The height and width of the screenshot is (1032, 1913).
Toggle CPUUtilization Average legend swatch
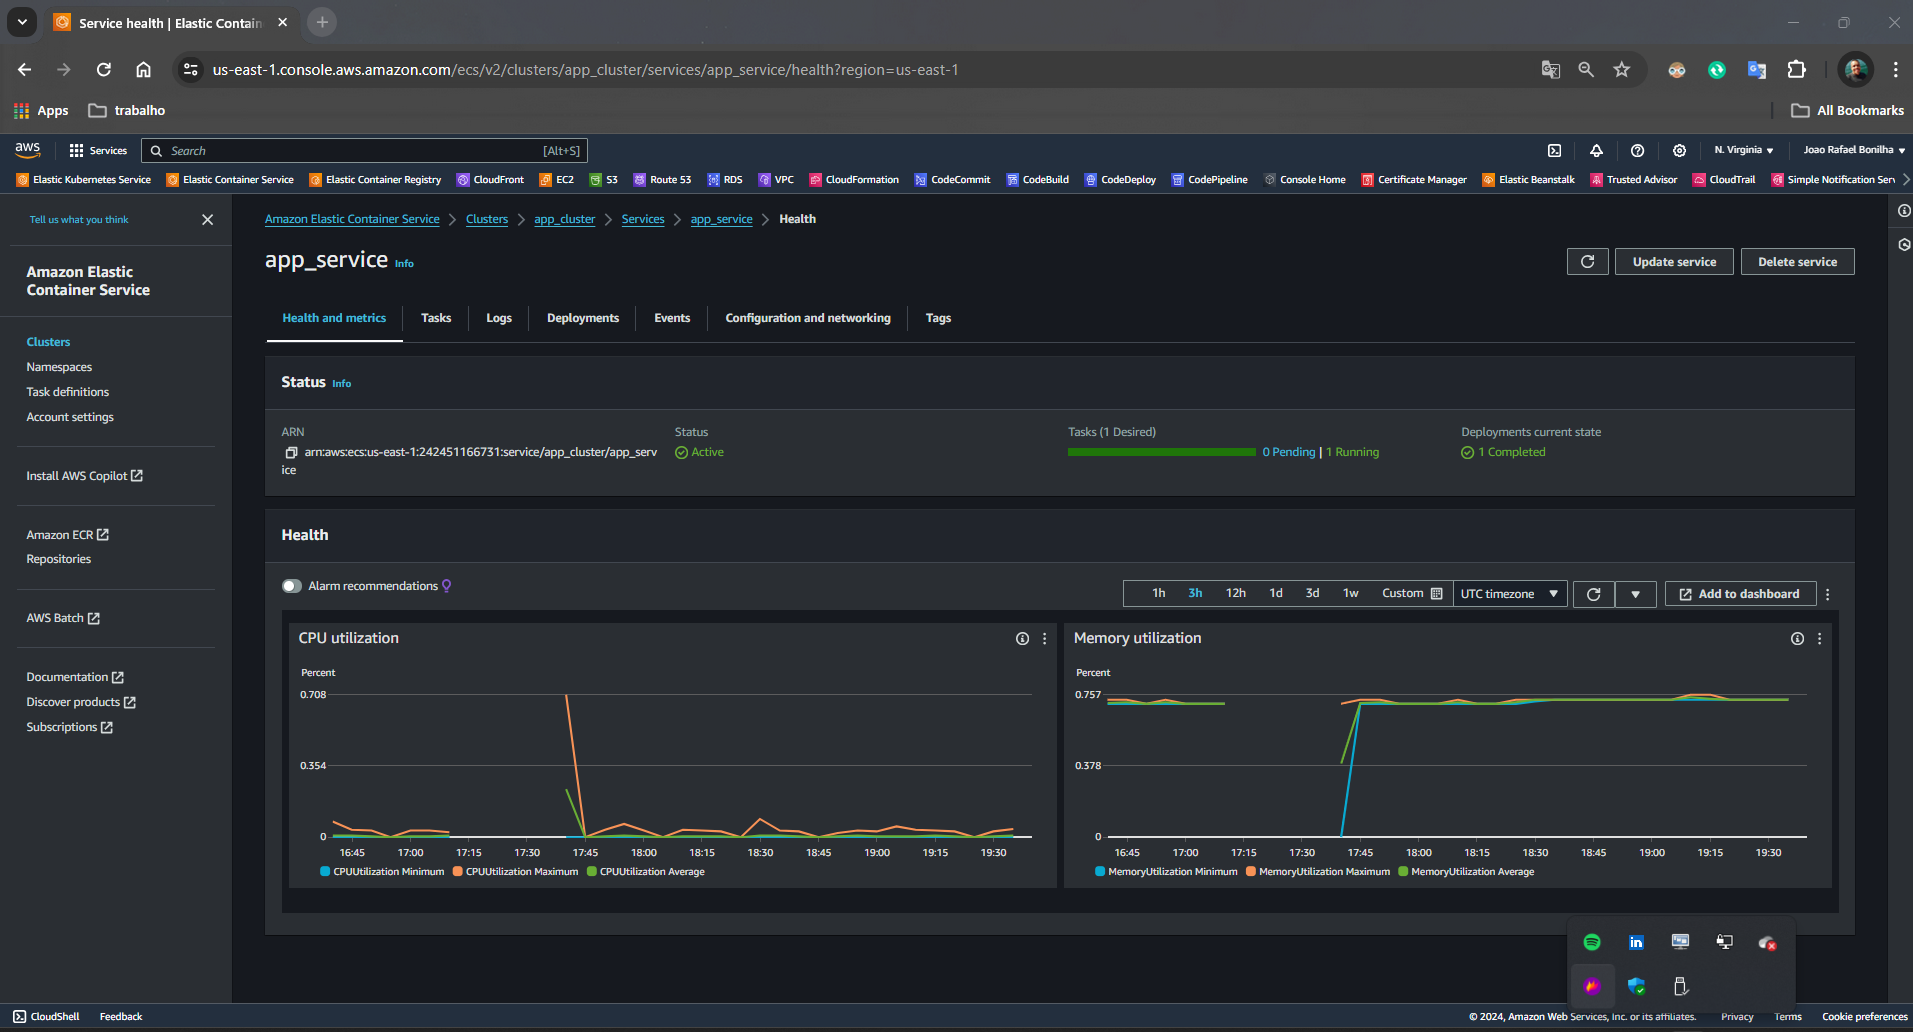click(592, 872)
